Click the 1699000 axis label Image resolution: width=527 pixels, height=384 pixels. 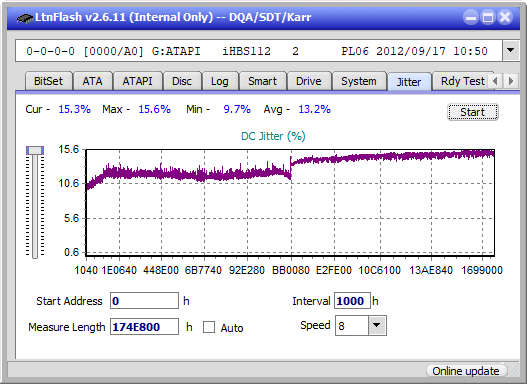[482, 270]
